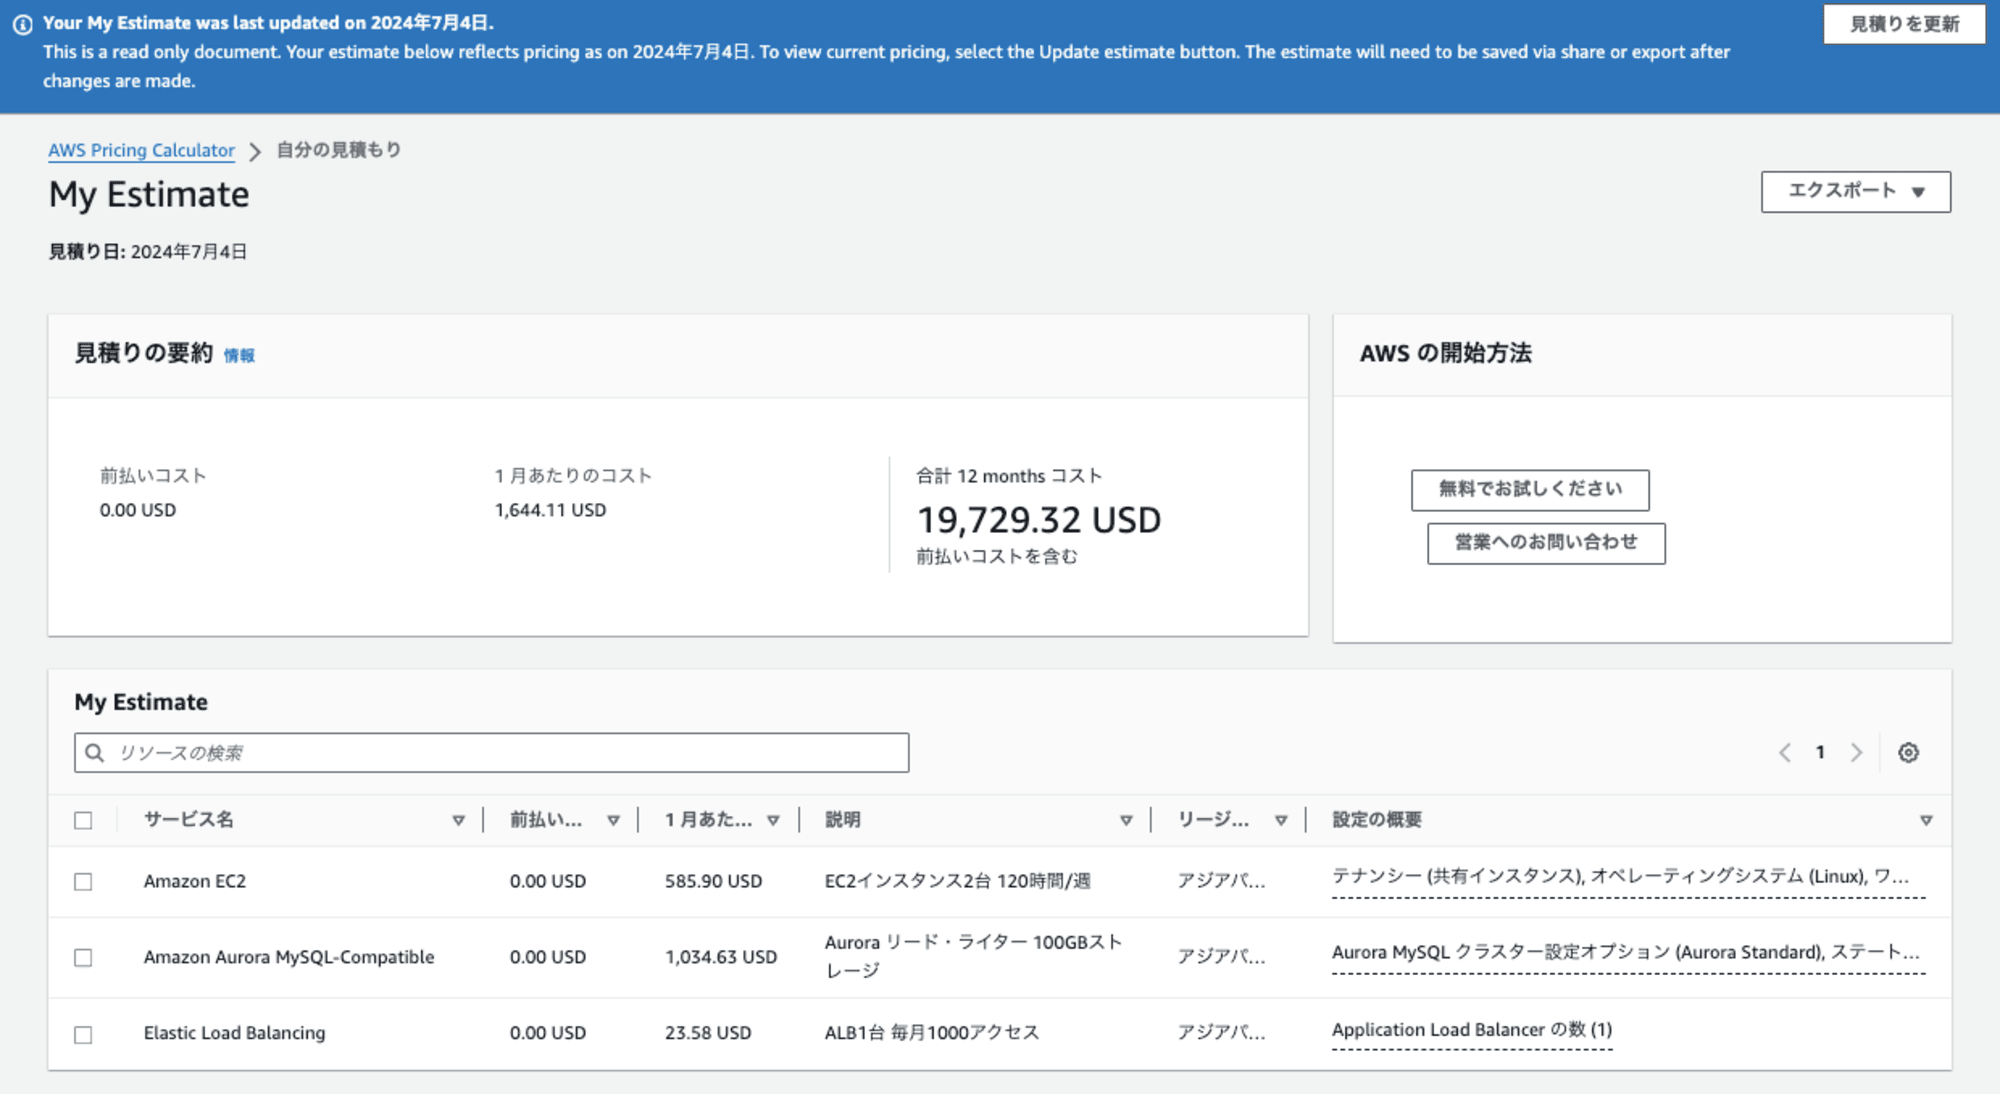
Task: Sort by the 設定の概要 column arrow
Action: [1926, 820]
